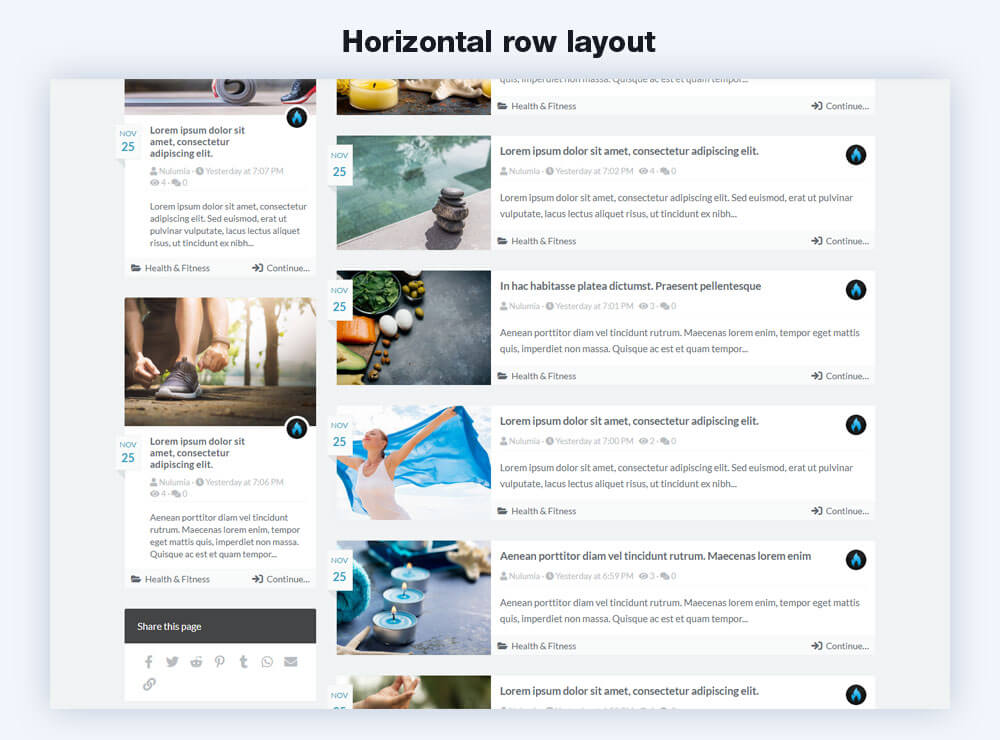This screenshot has height=740, width=1000.
Task: Click the Tumblr share icon
Action: (243, 662)
